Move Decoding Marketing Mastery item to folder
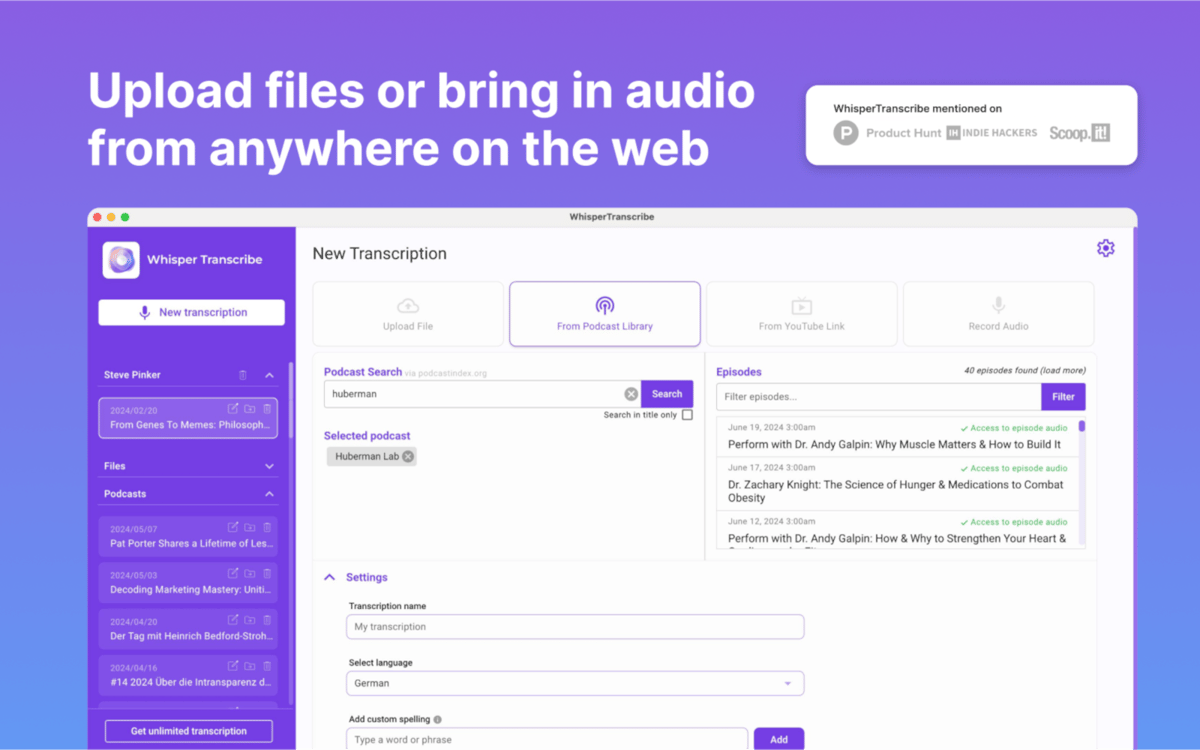The image size is (1200, 750). pyautogui.click(x=250, y=574)
